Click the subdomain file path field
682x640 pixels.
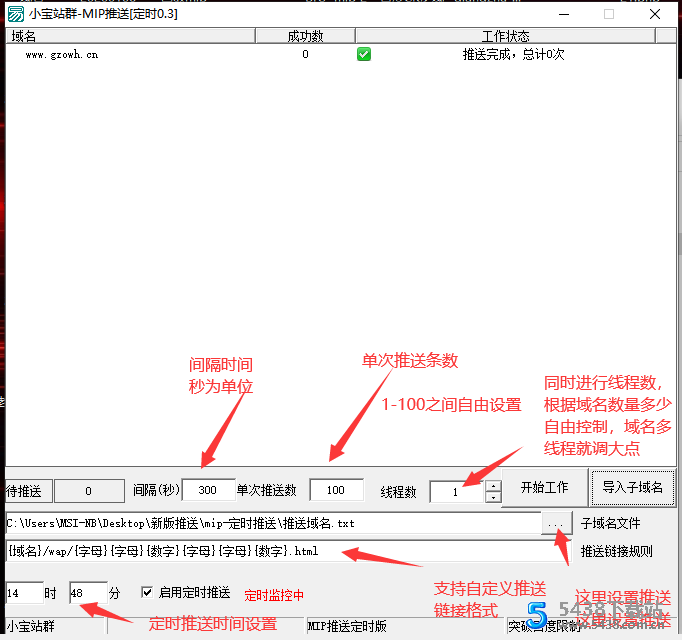coord(273,523)
